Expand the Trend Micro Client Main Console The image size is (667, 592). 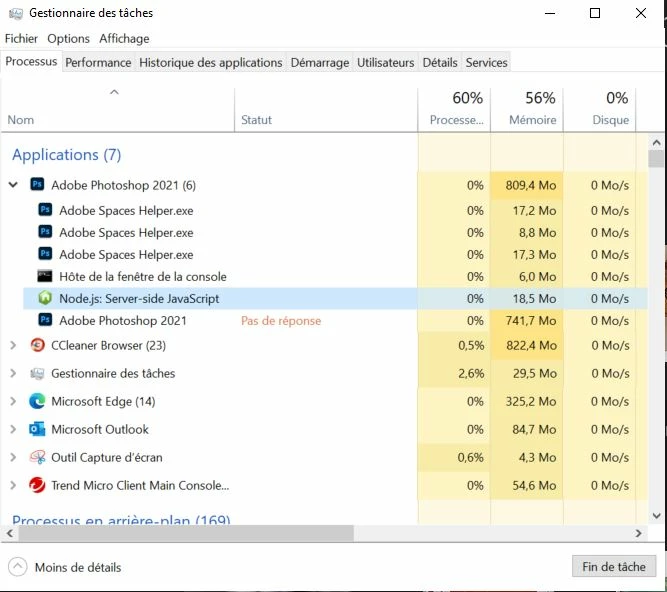(x=13, y=485)
